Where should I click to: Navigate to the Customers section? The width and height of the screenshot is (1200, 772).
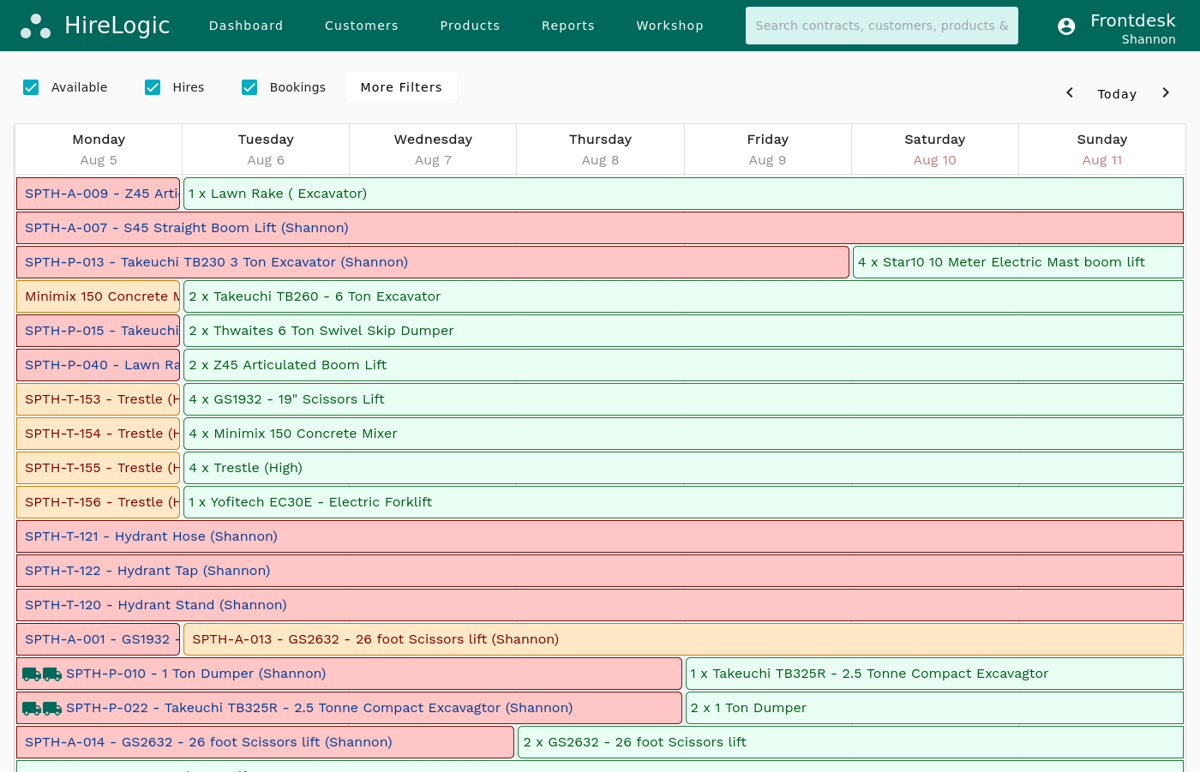361,25
